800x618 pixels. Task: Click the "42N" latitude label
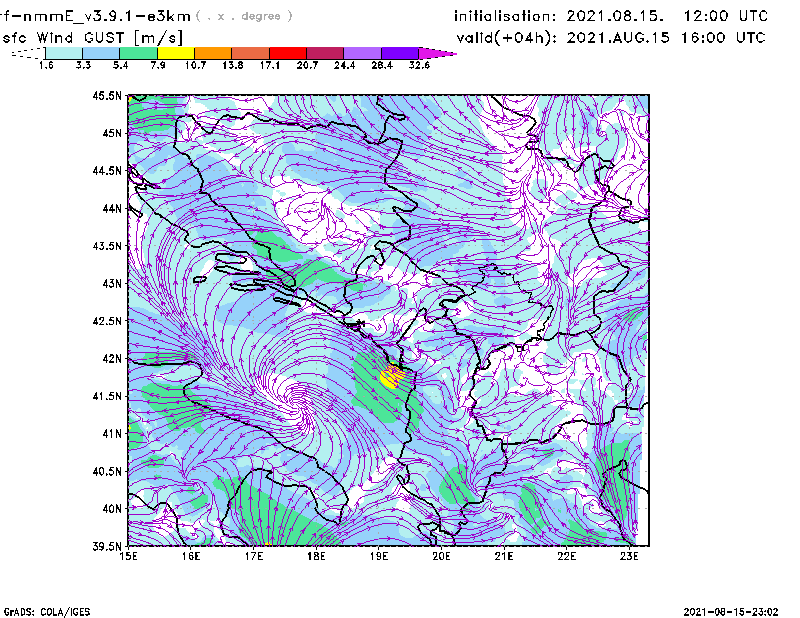112,358
